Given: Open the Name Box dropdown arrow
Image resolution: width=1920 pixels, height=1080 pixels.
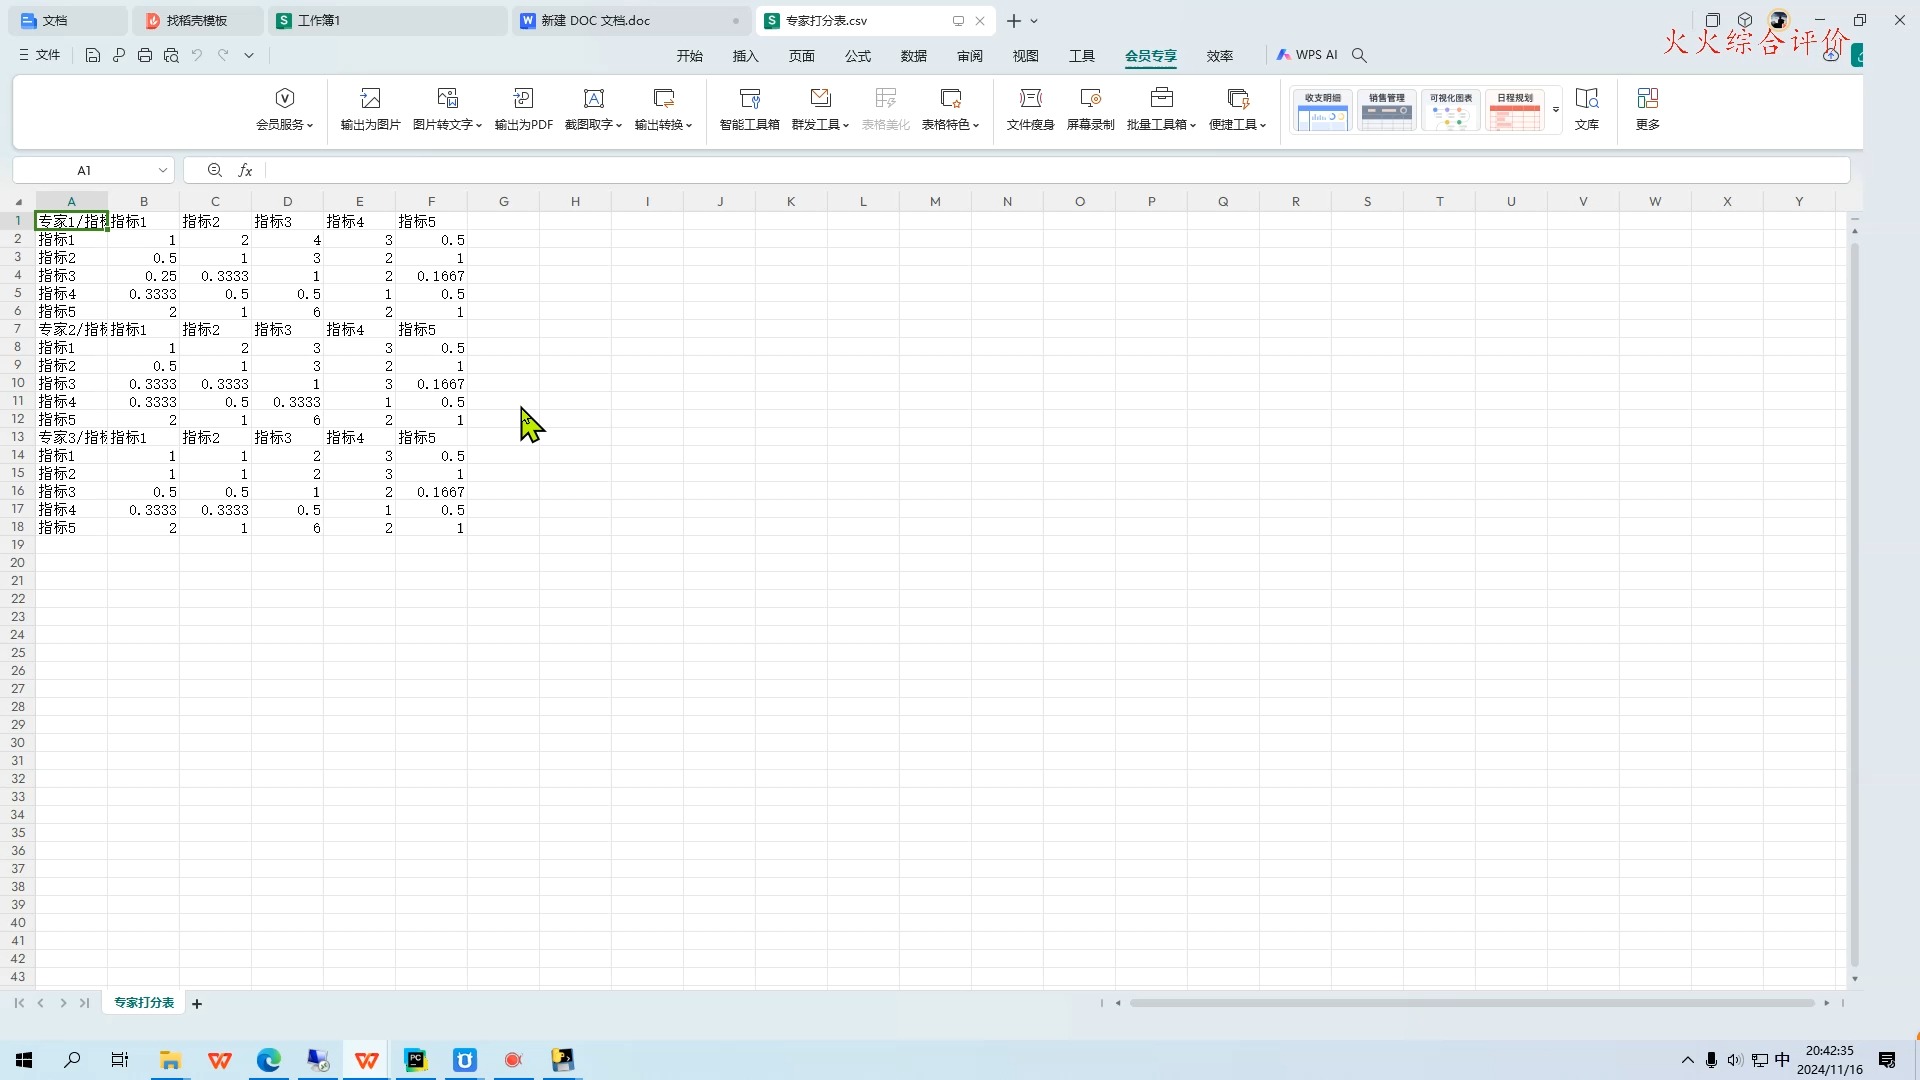Looking at the screenshot, I should (162, 171).
